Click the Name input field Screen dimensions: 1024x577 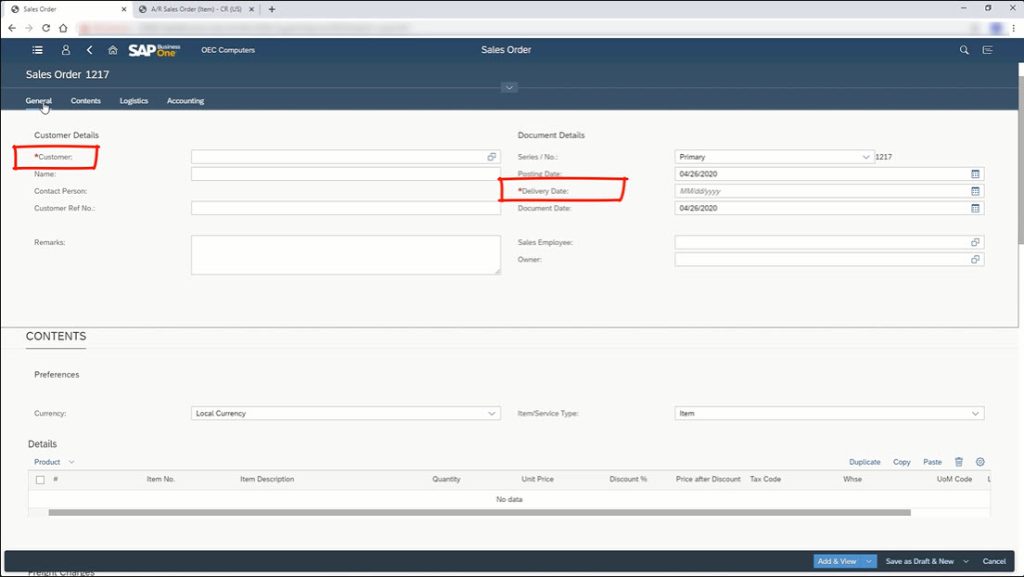[x=345, y=174]
